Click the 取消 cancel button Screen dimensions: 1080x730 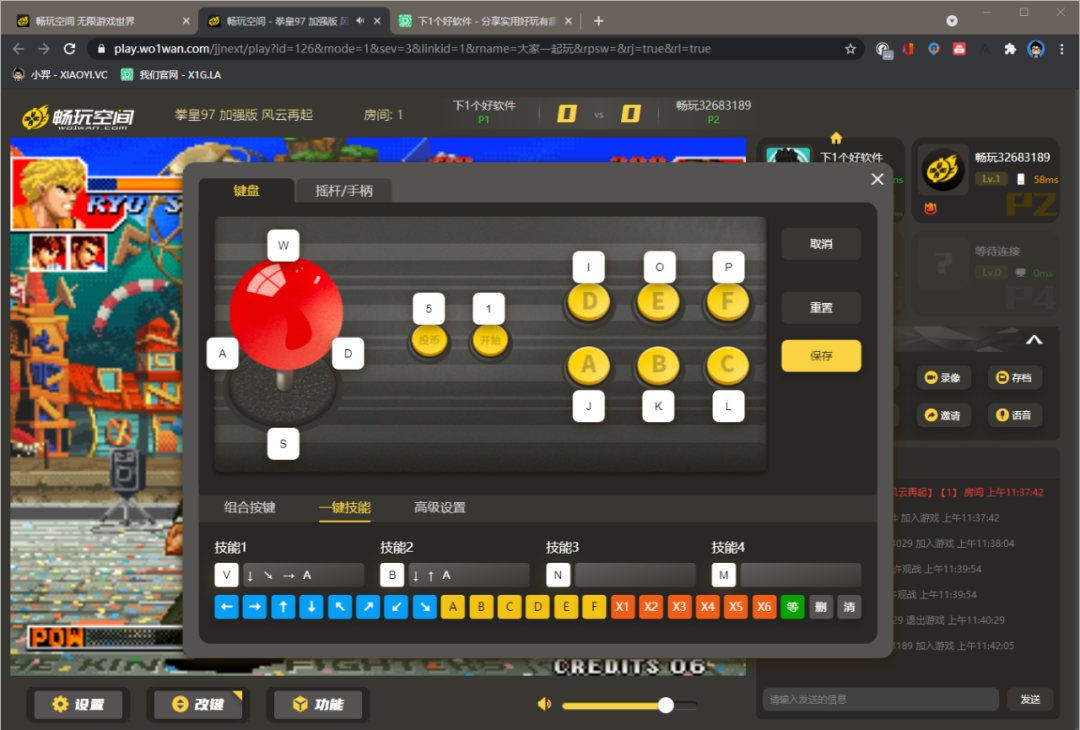point(821,244)
